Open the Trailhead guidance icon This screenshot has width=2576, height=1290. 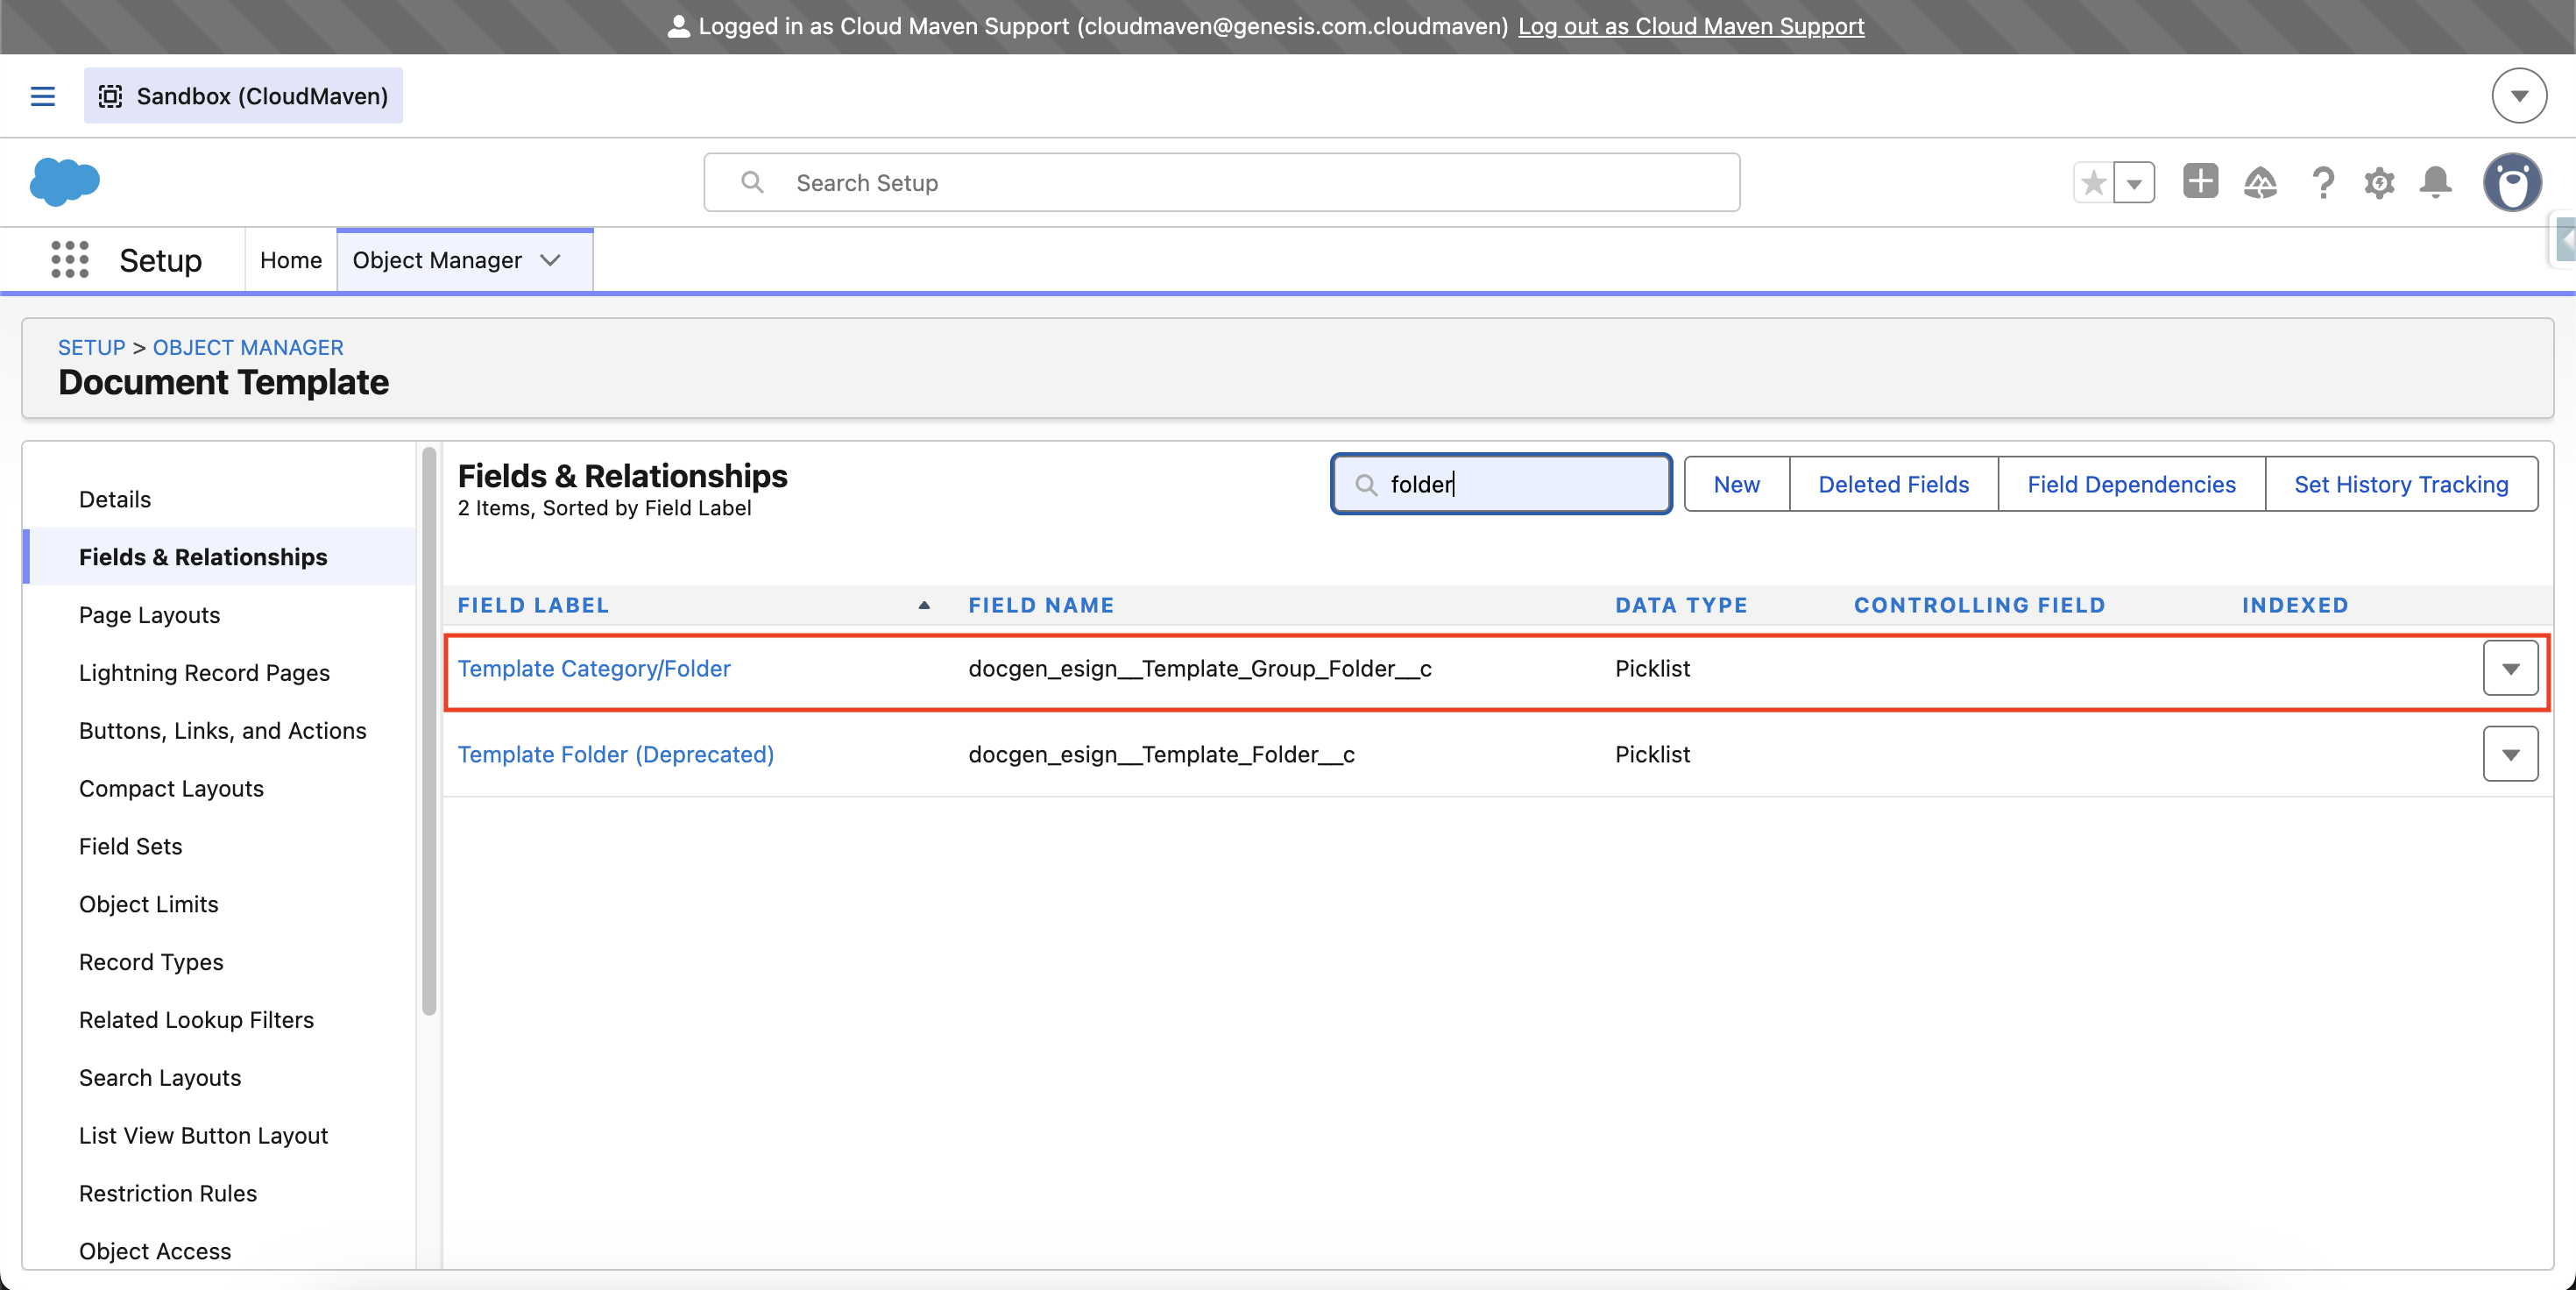click(2260, 182)
